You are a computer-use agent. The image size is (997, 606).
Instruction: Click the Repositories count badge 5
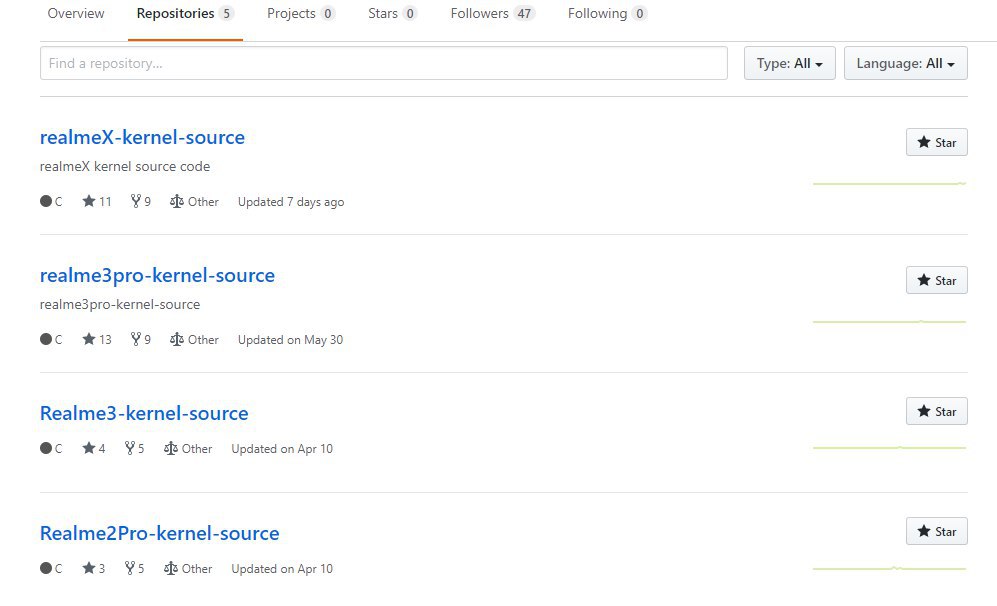[x=226, y=13]
